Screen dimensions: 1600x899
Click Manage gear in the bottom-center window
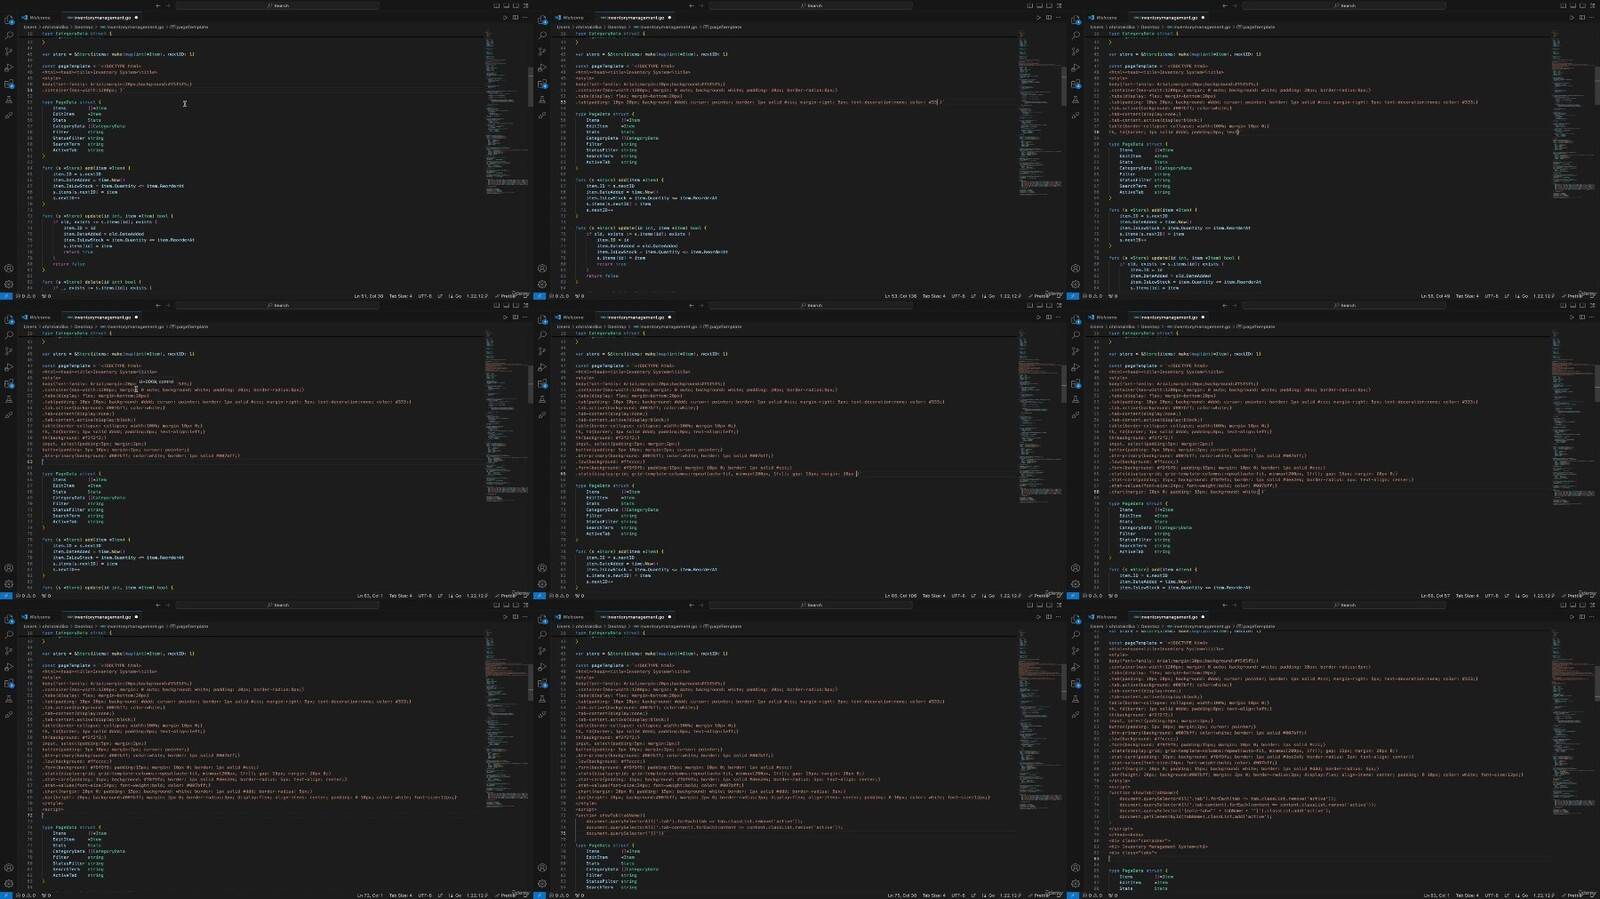(542, 883)
